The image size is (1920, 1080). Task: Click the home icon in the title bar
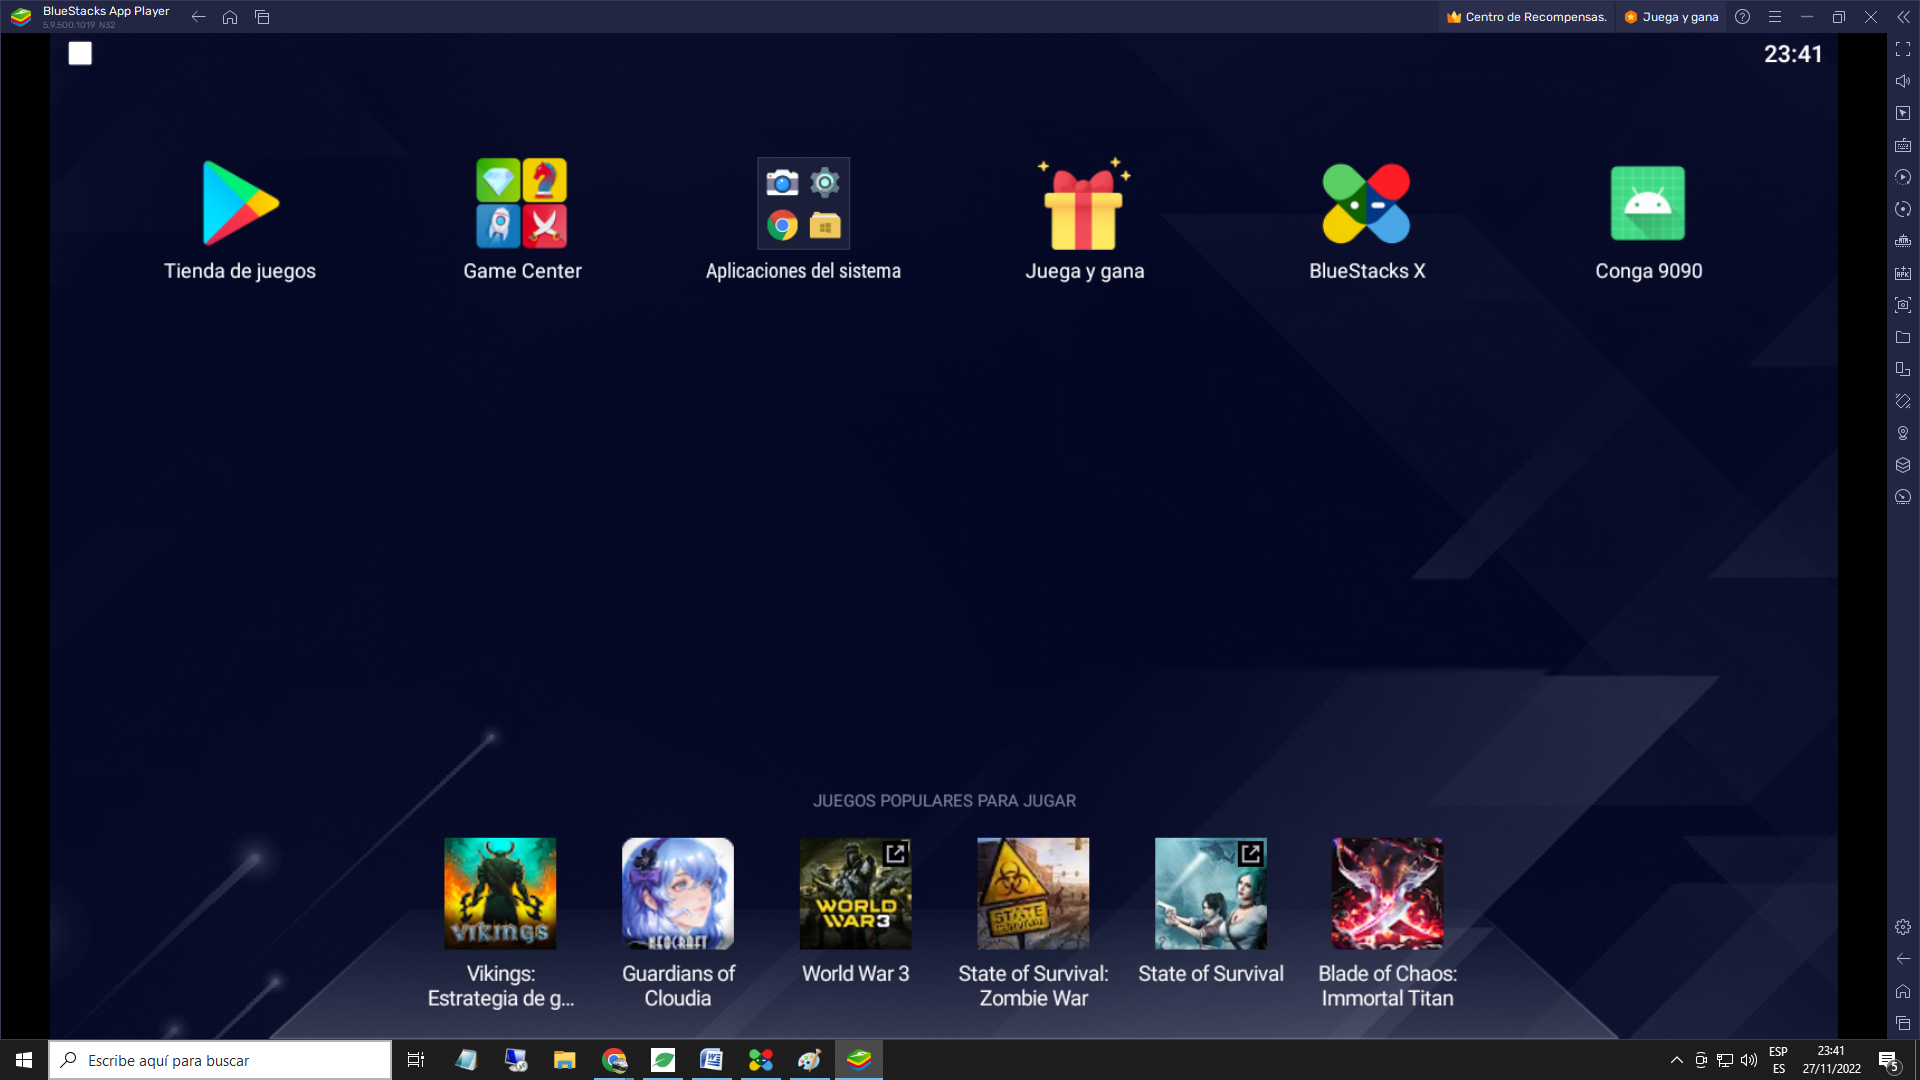(230, 17)
